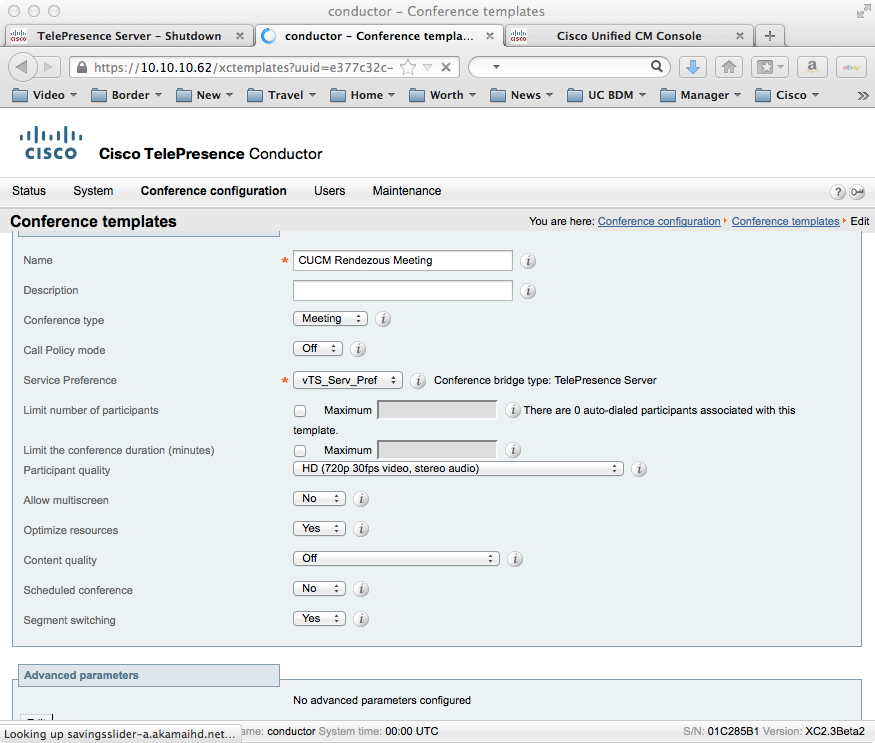Open the browser downloads arrow icon

(693, 67)
